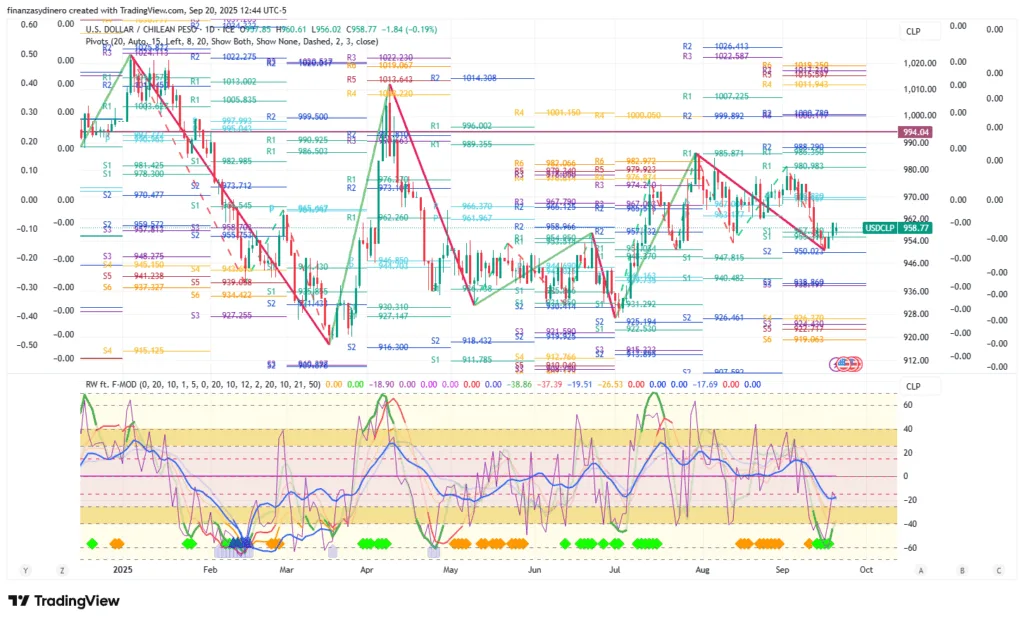Image resolution: width=1024 pixels, height=622 pixels.
Task: Click the Oct label on time axis
Action: (866, 570)
